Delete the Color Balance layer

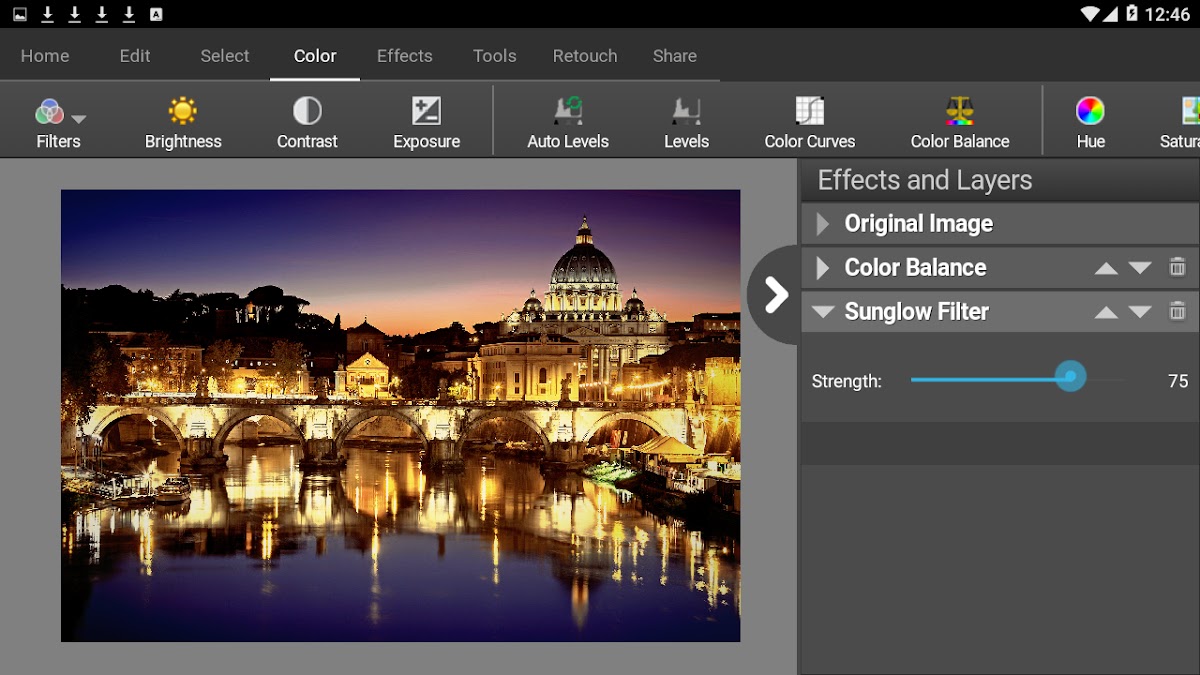pyautogui.click(x=1177, y=267)
